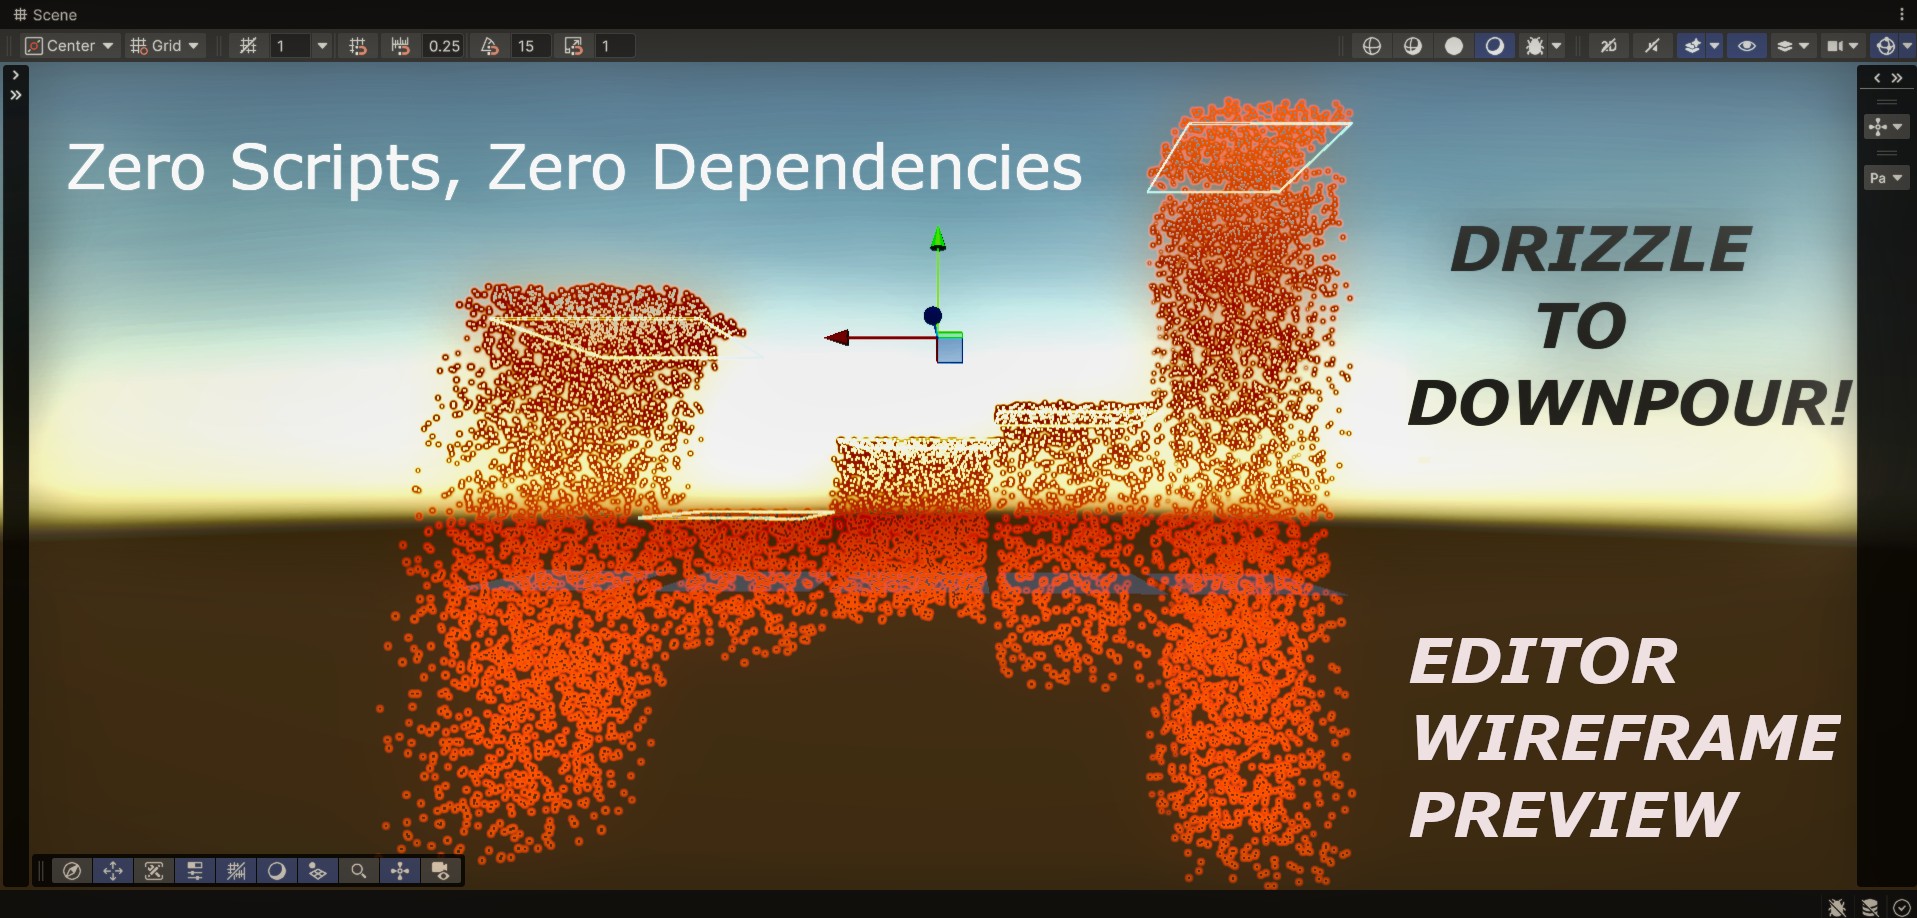Click the camera eye overlay icon
1917x918 pixels.
tap(440, 871)
